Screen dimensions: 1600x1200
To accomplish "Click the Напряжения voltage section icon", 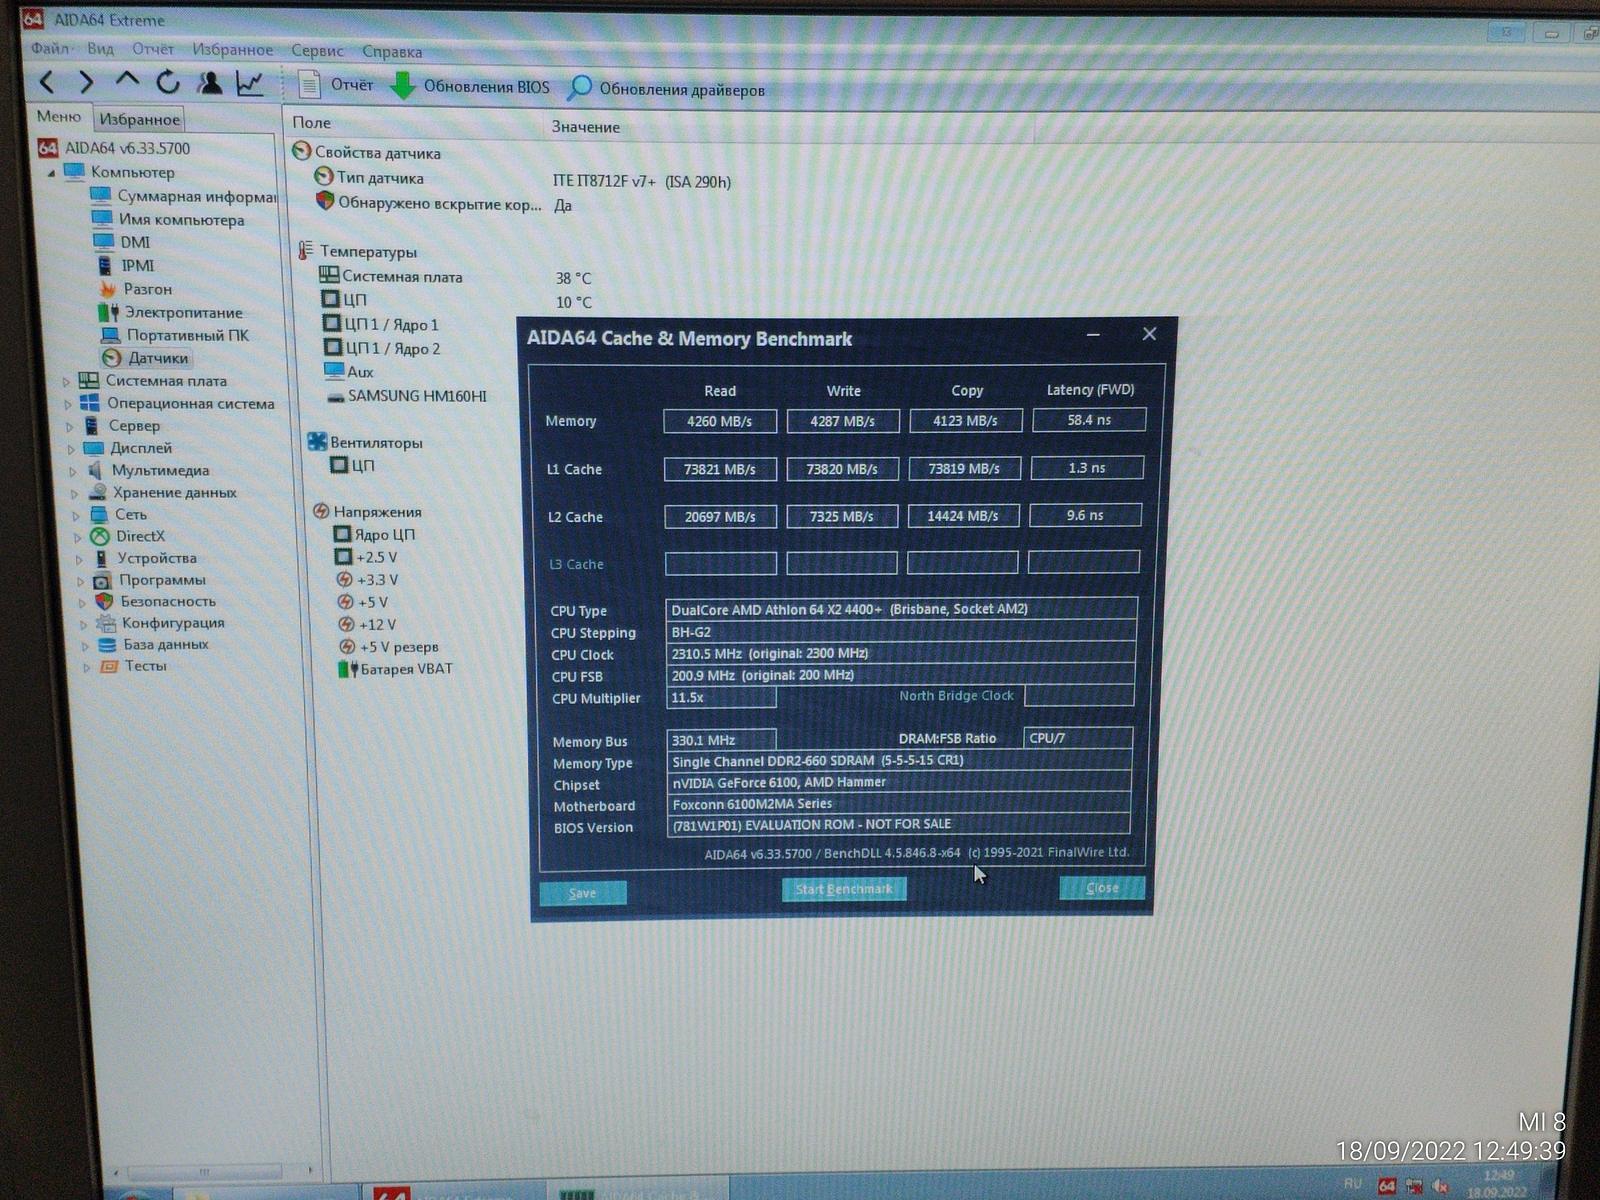I will pos(321,511).
